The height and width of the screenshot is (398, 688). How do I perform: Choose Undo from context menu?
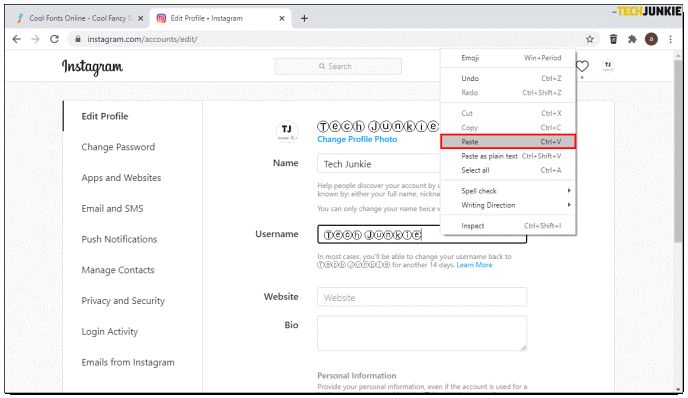pyautogui.click(x=508, y=79)
